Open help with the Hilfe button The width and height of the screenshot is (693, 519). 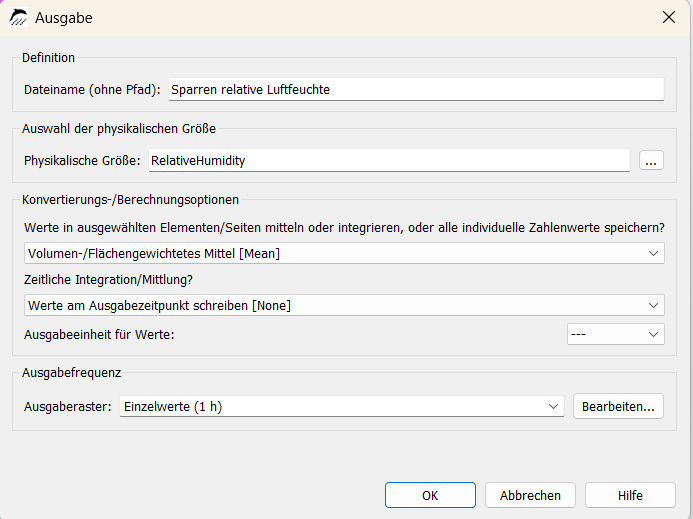tap(630, 495)
